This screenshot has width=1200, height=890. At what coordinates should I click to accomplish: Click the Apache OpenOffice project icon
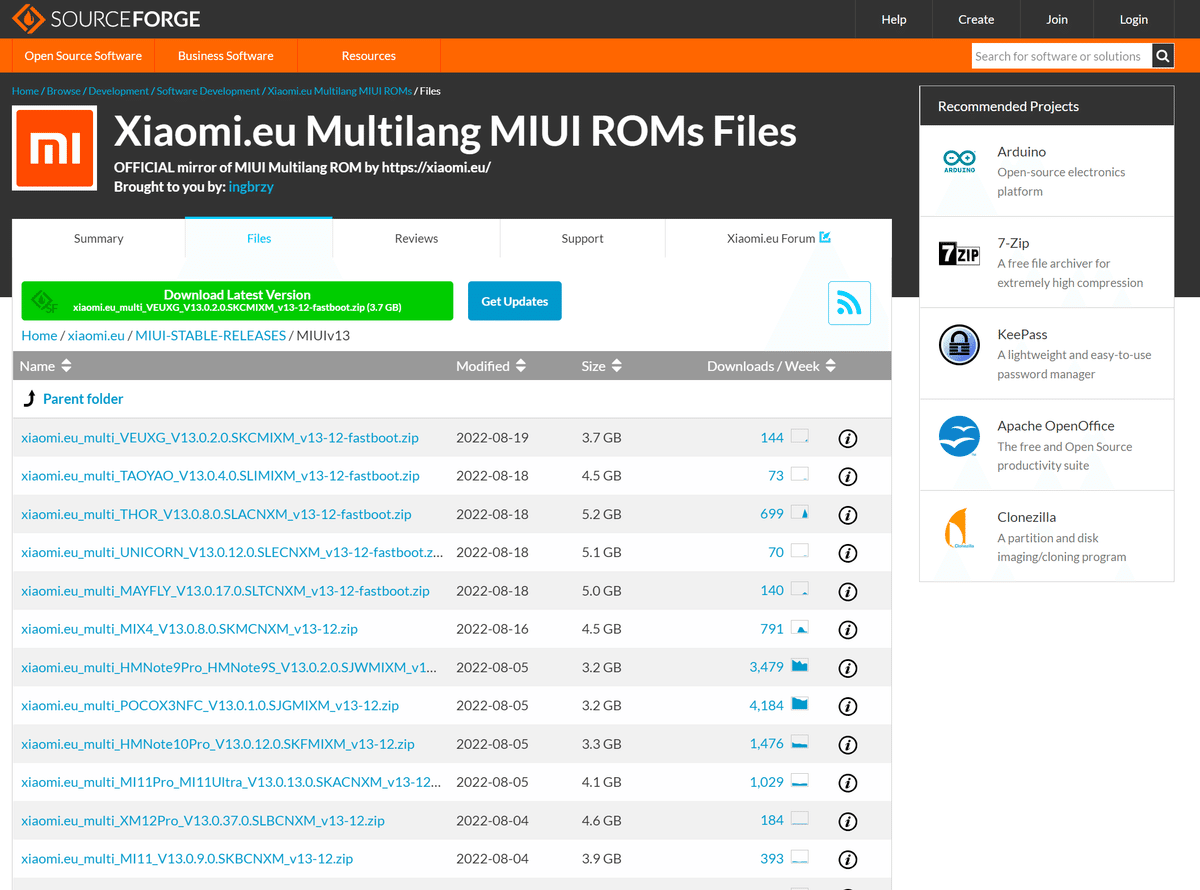pyautogui.click(x=959, y=436)
